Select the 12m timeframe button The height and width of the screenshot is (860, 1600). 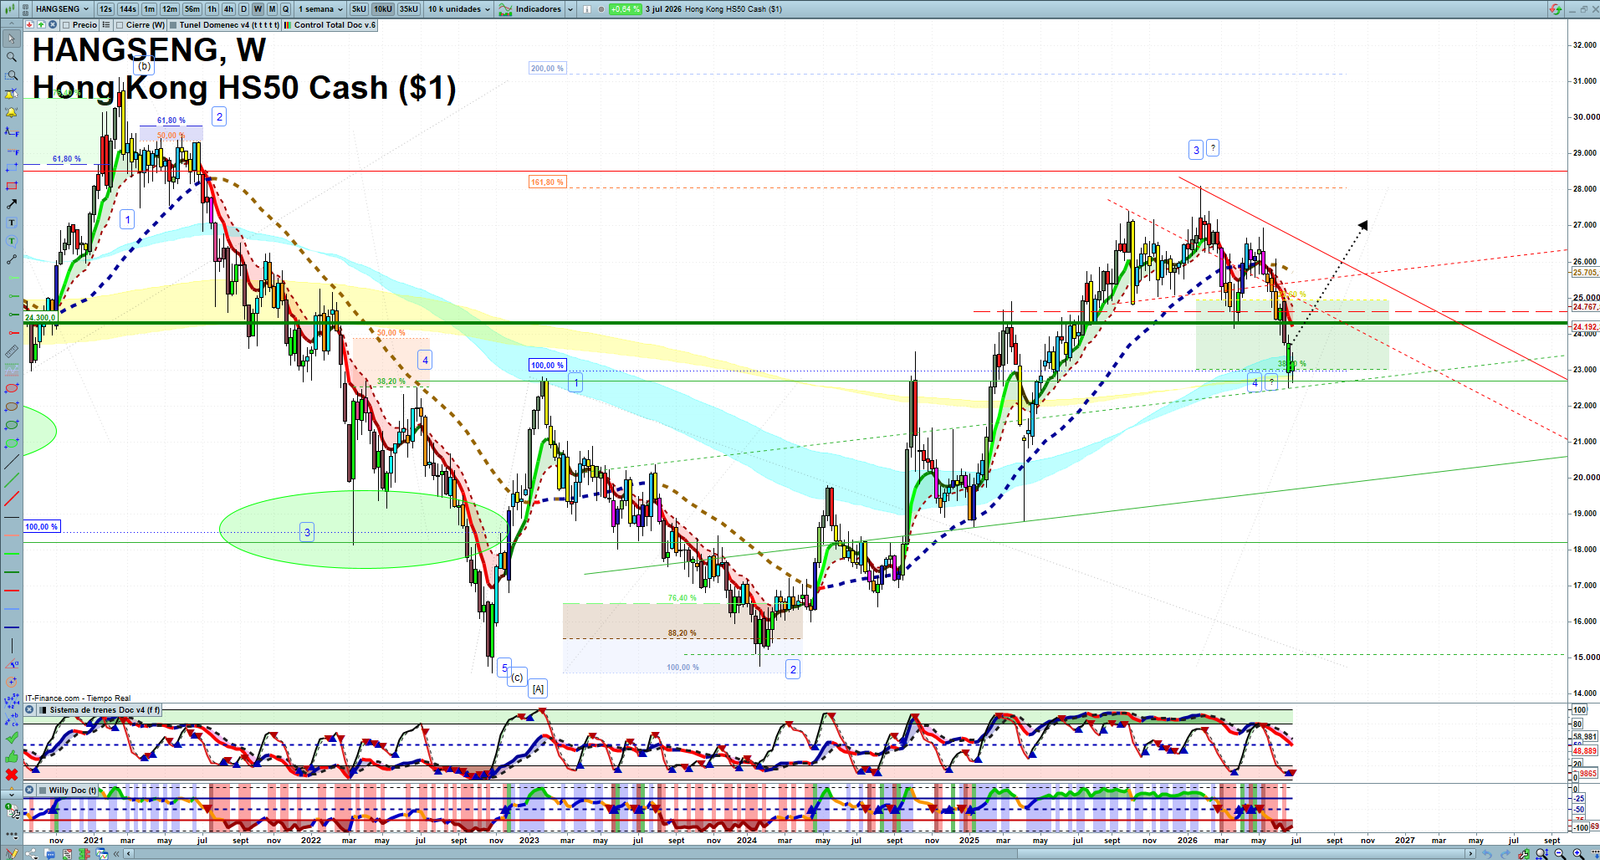point(169,9)
